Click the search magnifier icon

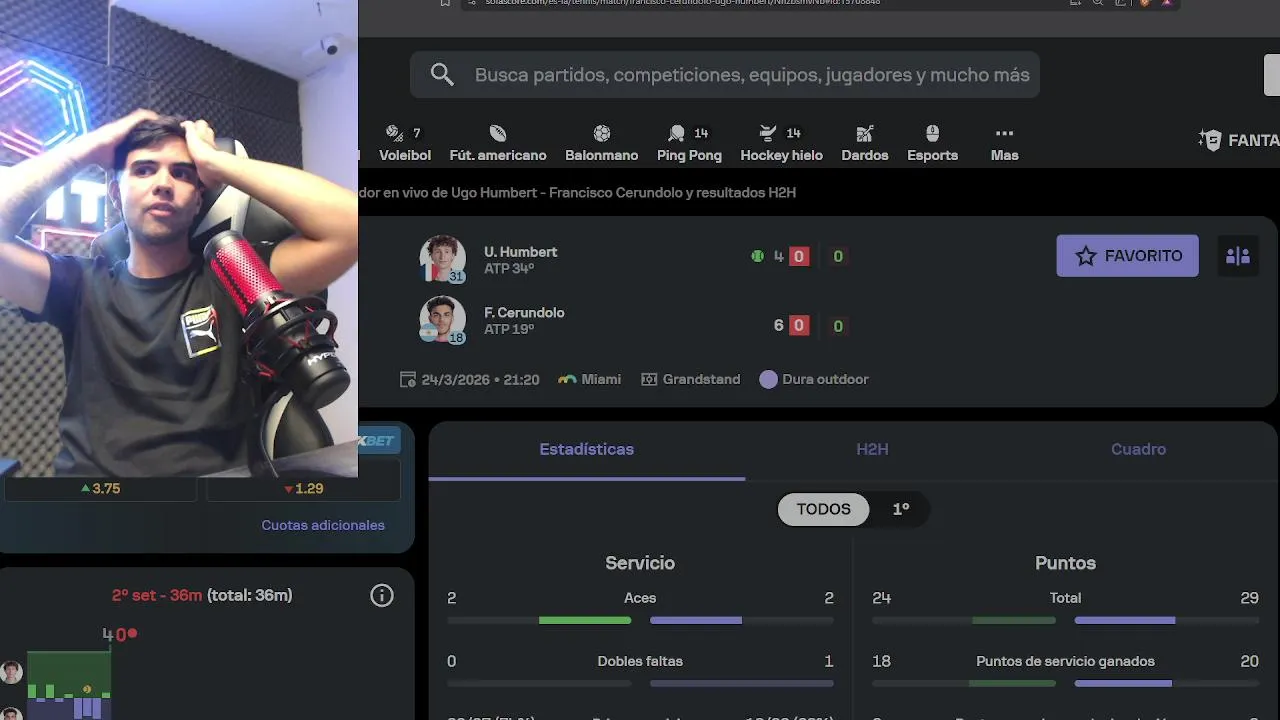pos(442,75)
